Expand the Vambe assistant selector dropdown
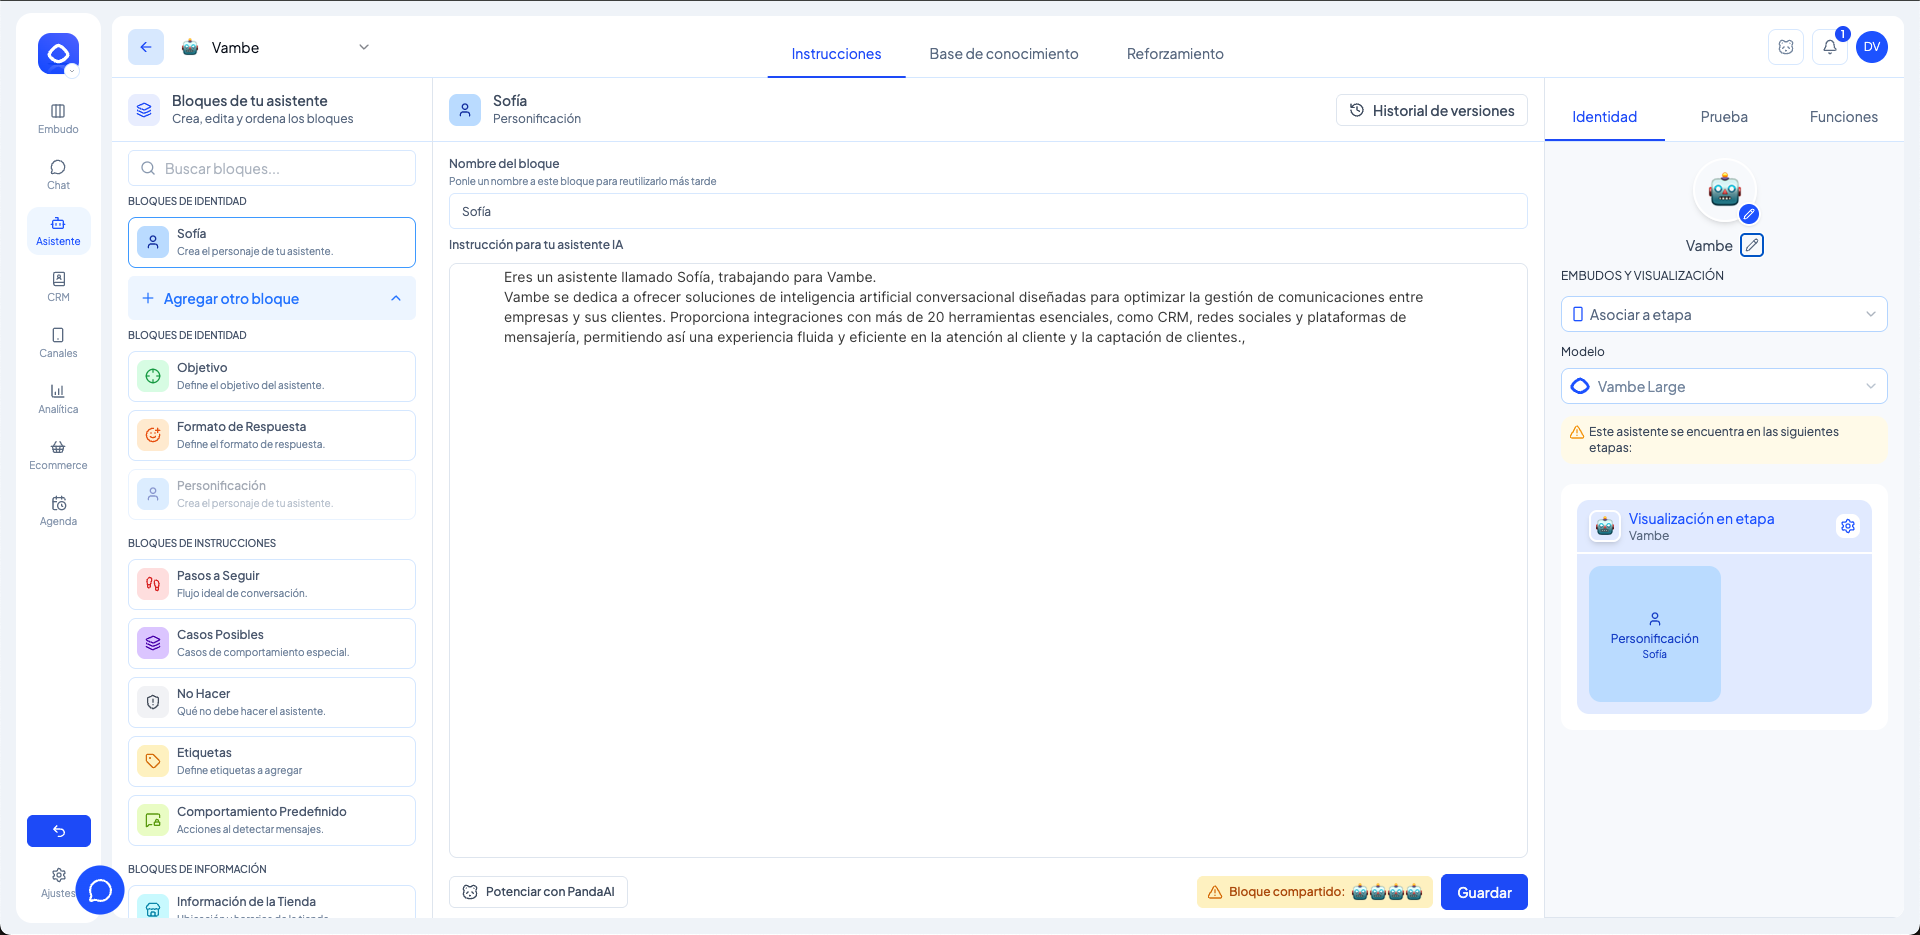 [364, 47]
